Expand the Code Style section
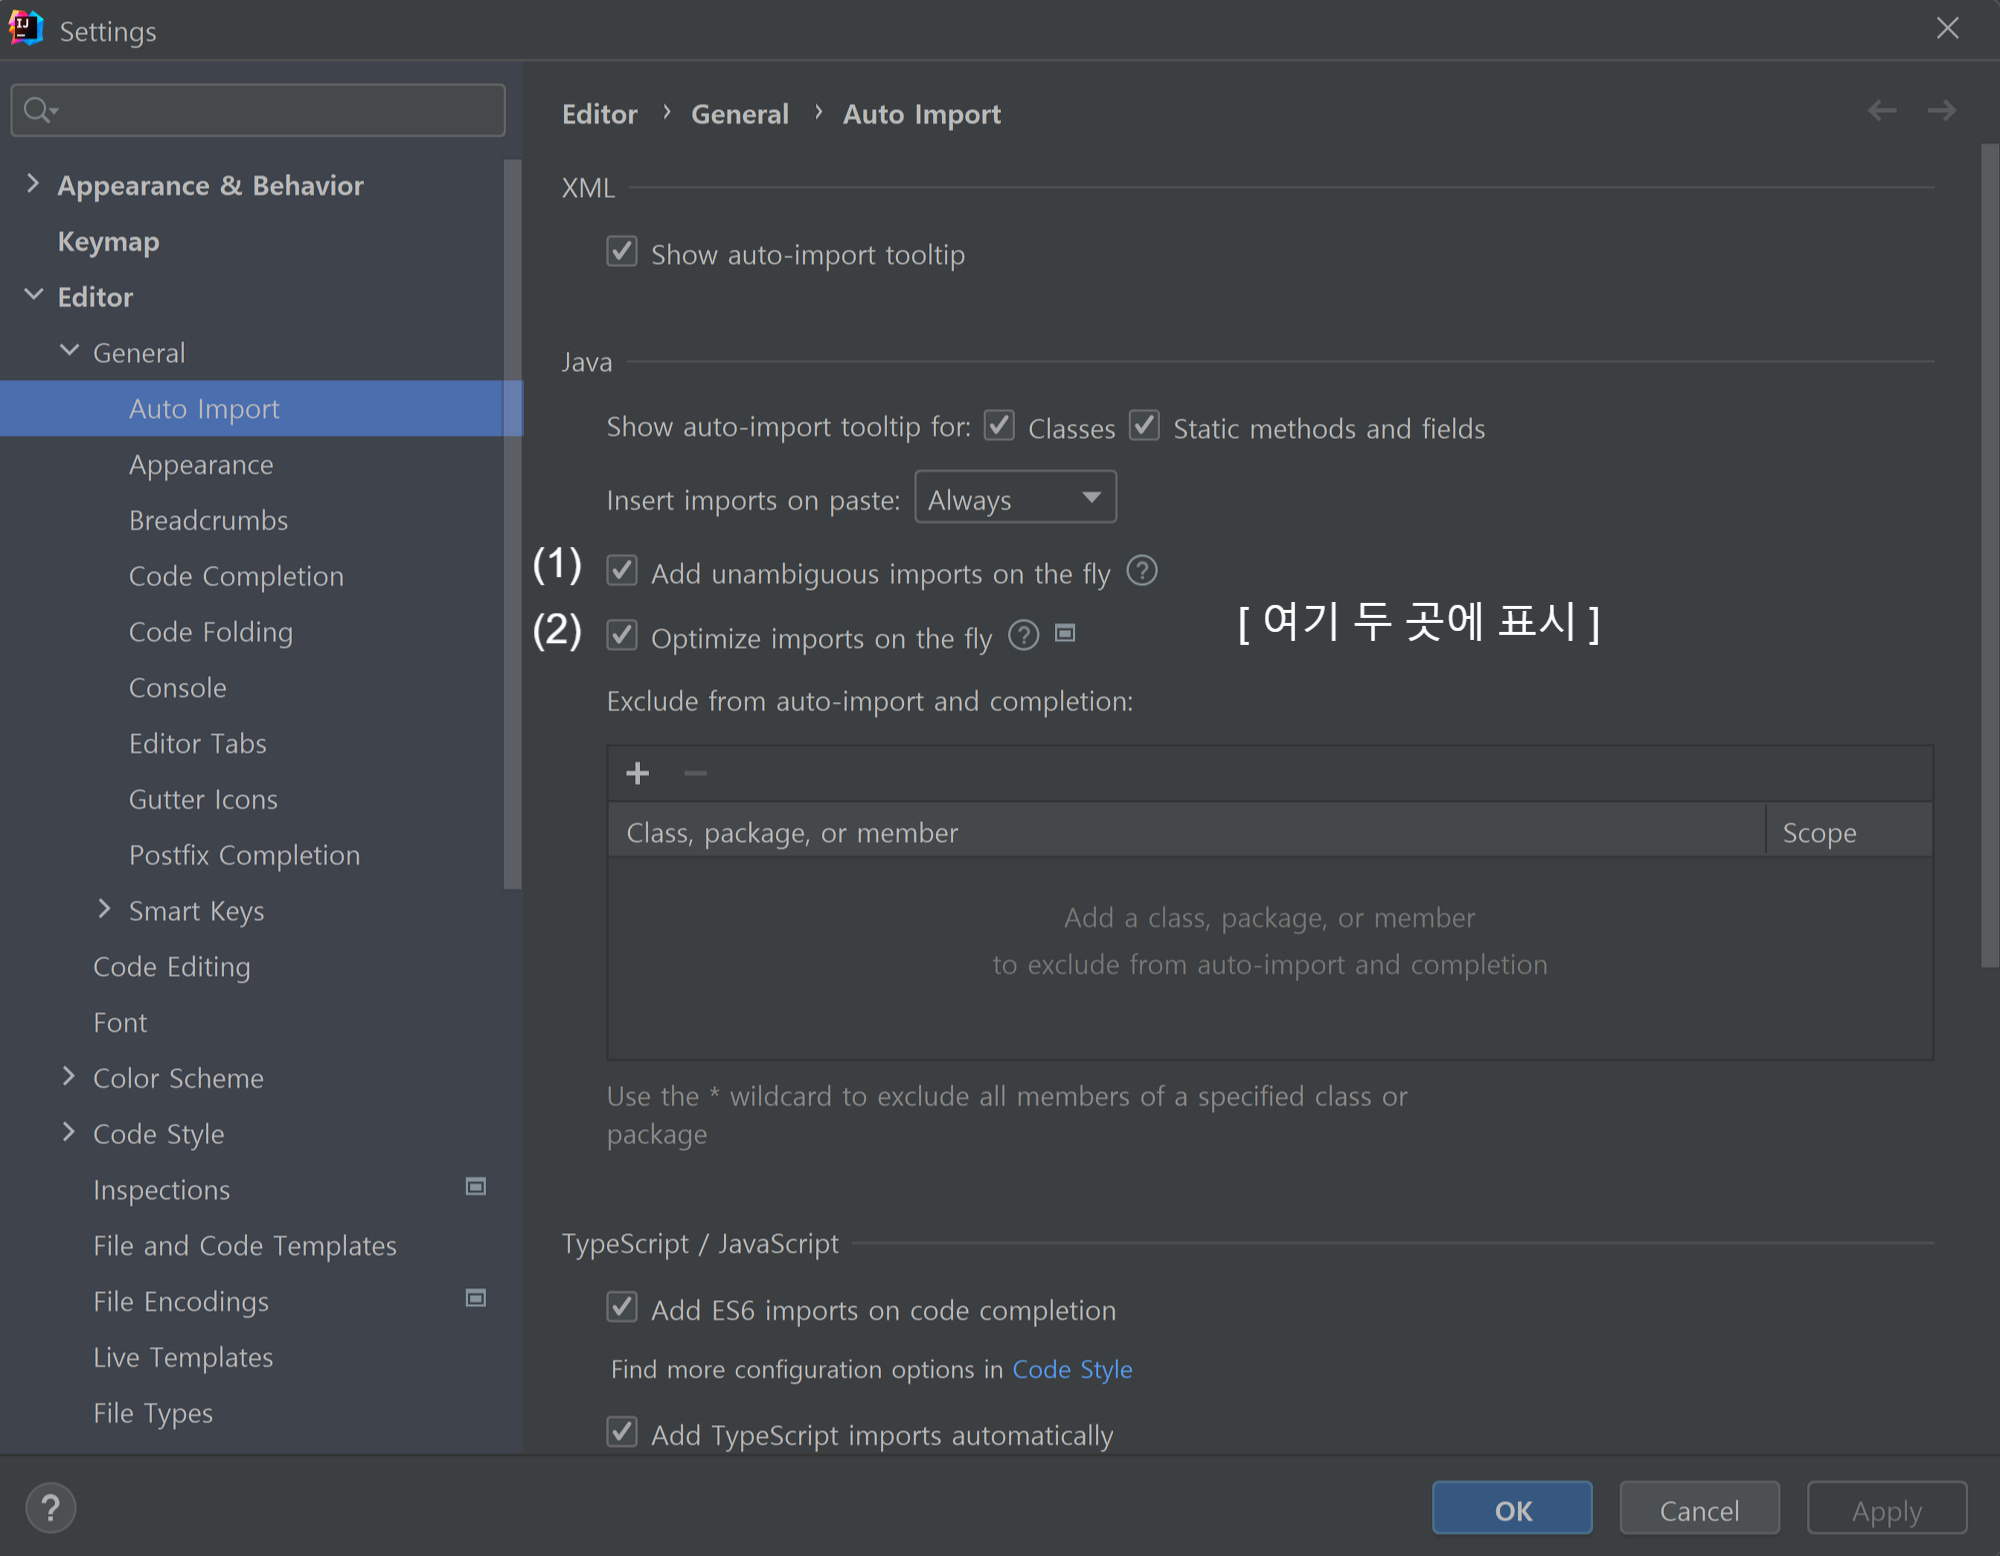2000x1556 pixels. click(67, 1132)
